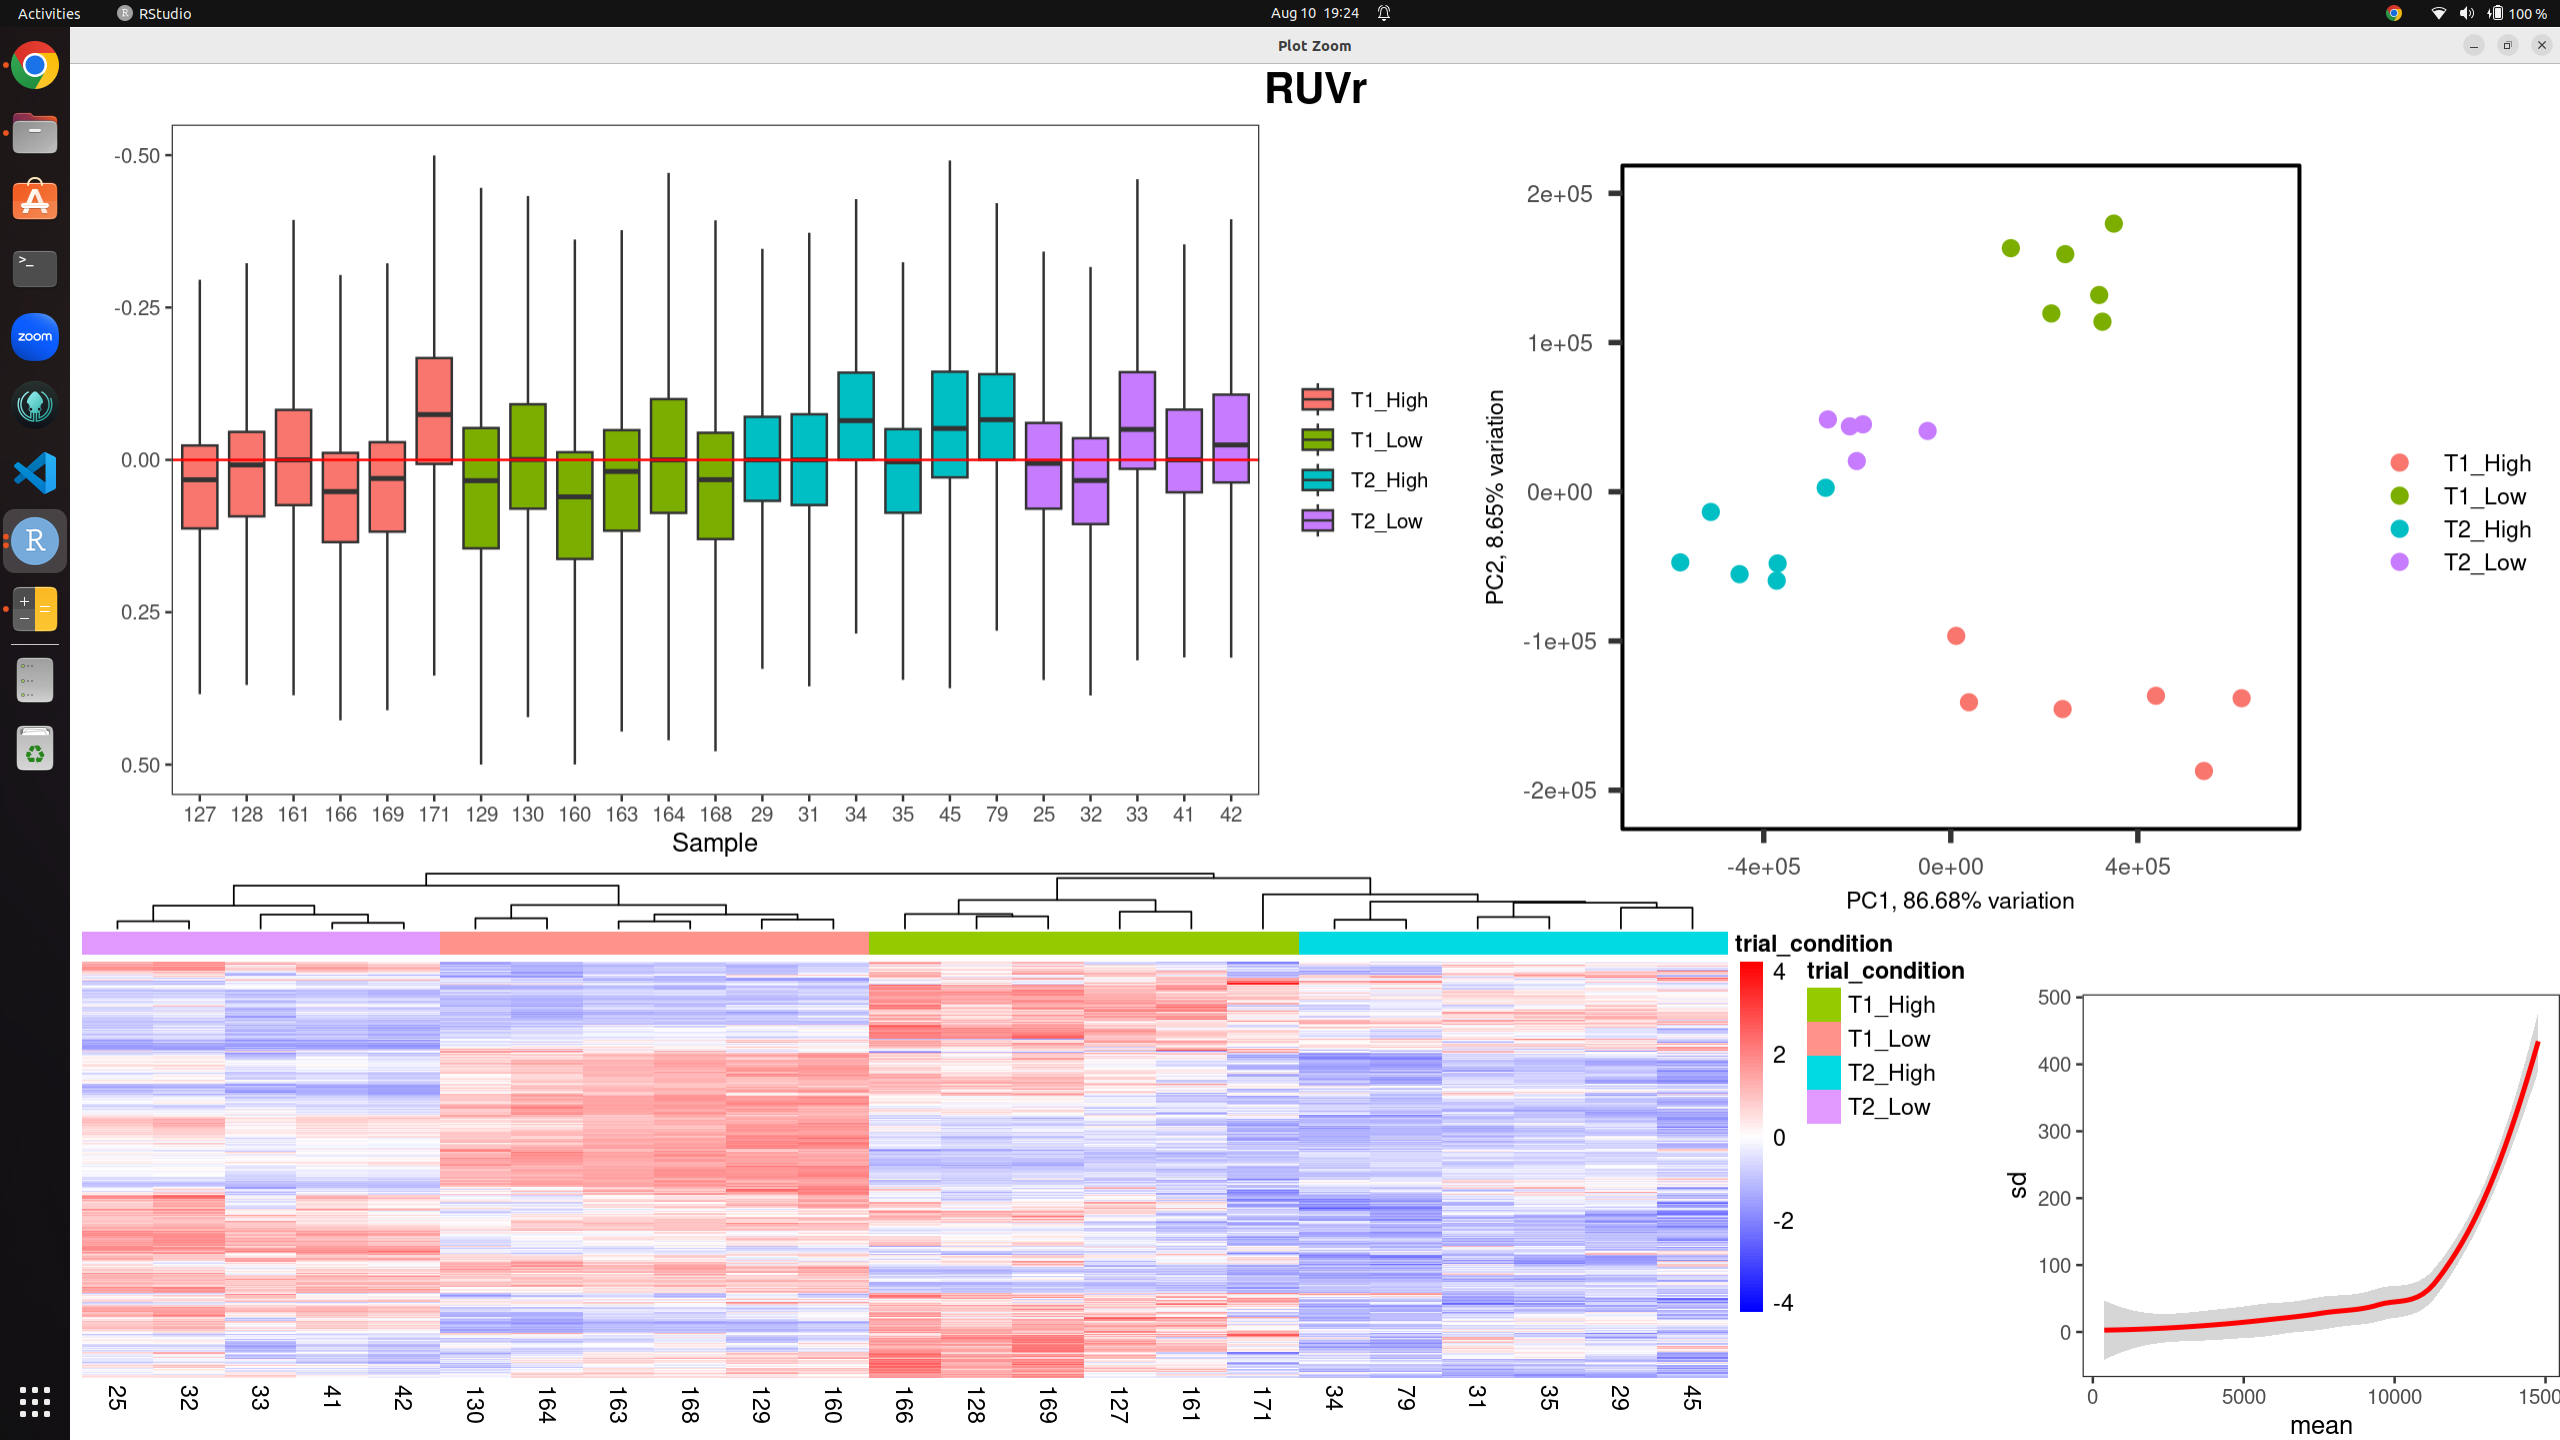Click the lowest red T1_High PCA point

[2203, 770]
